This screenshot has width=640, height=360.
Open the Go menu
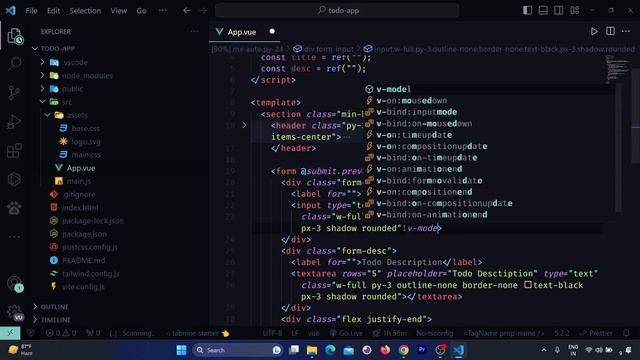[x=141, y=11]
